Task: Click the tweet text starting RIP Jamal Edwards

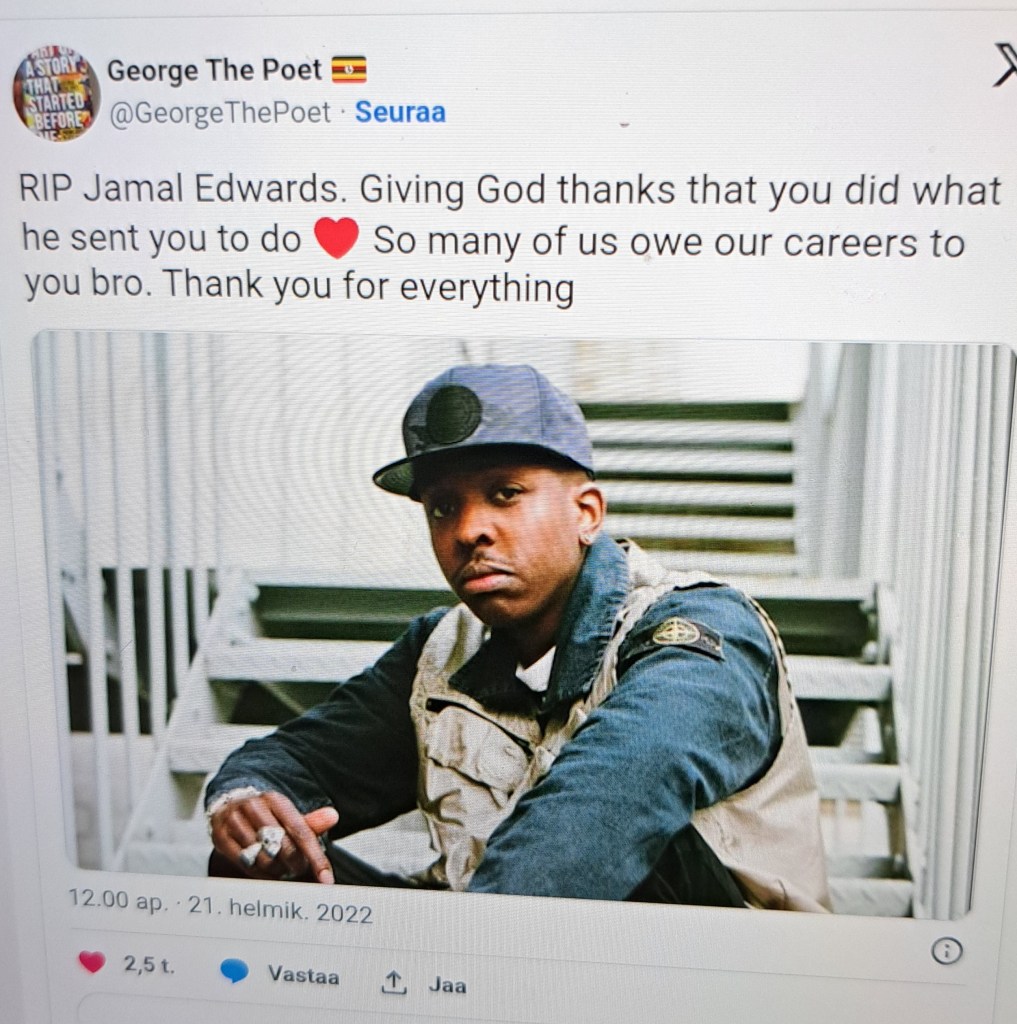Action: pyautogui.click(x=509, y=238)
